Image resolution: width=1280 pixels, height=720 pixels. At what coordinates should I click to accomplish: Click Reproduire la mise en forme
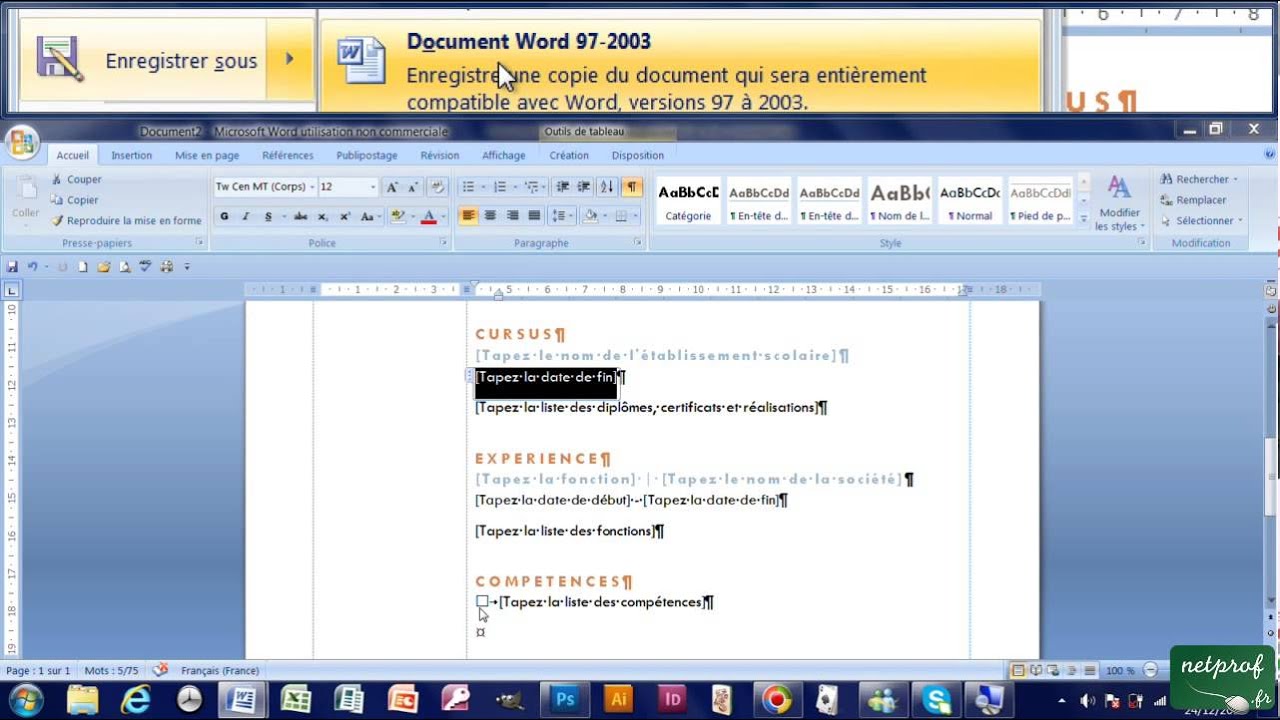tap(126, 221)
